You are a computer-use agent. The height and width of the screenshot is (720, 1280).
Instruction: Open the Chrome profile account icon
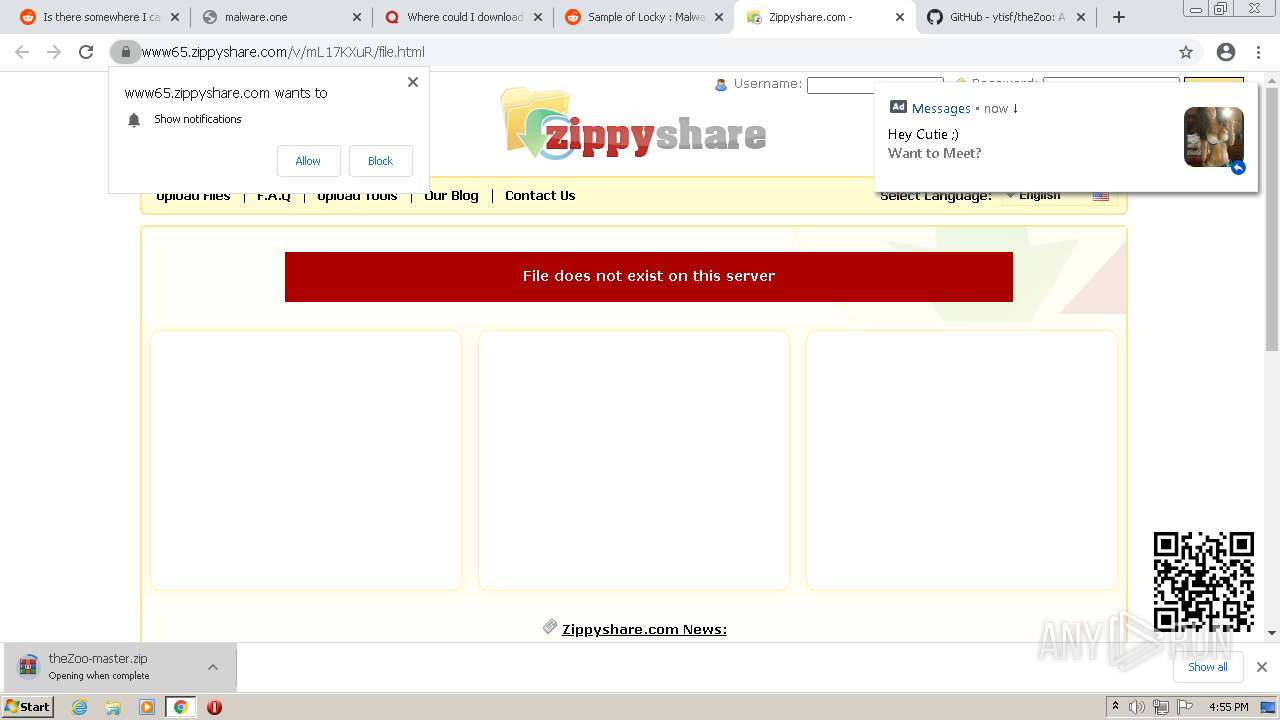(1226, 52)
